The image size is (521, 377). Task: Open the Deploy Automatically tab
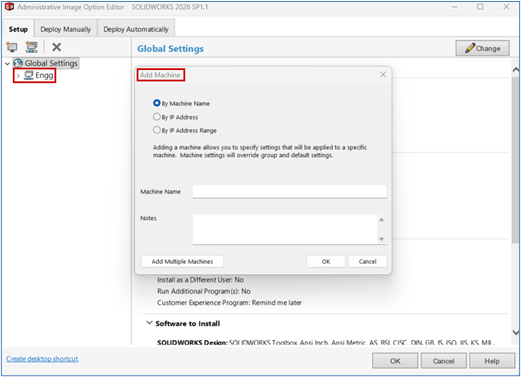pyautogui.click(x=136, y=29)
